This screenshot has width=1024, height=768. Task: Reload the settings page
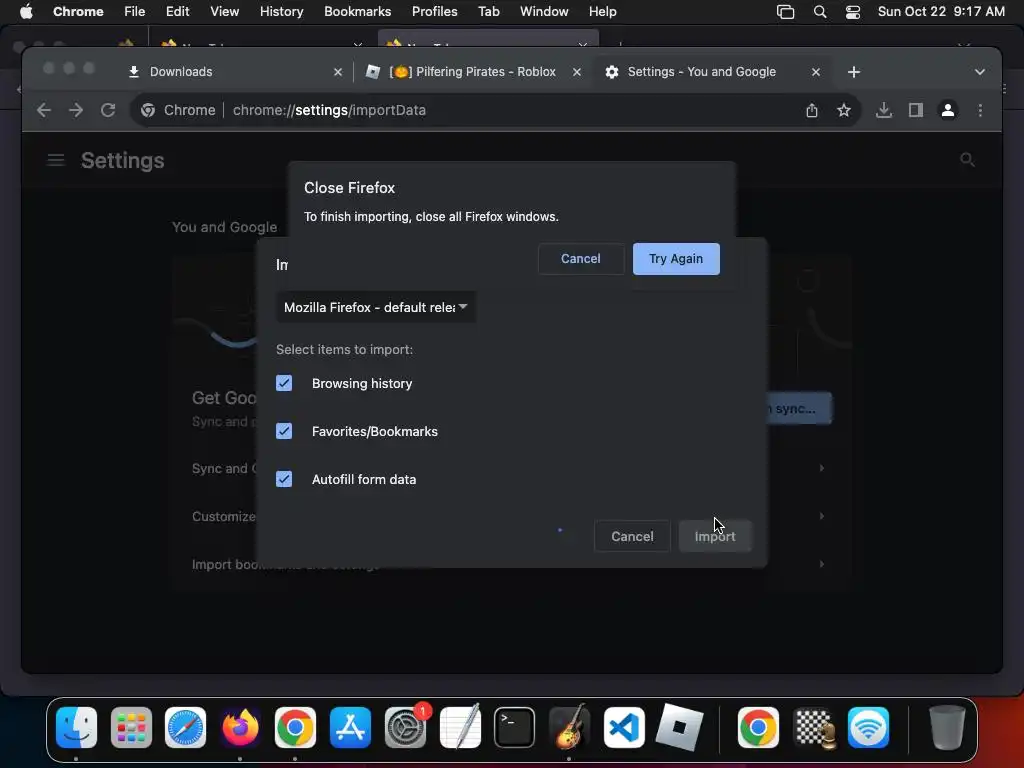[108, 110]
